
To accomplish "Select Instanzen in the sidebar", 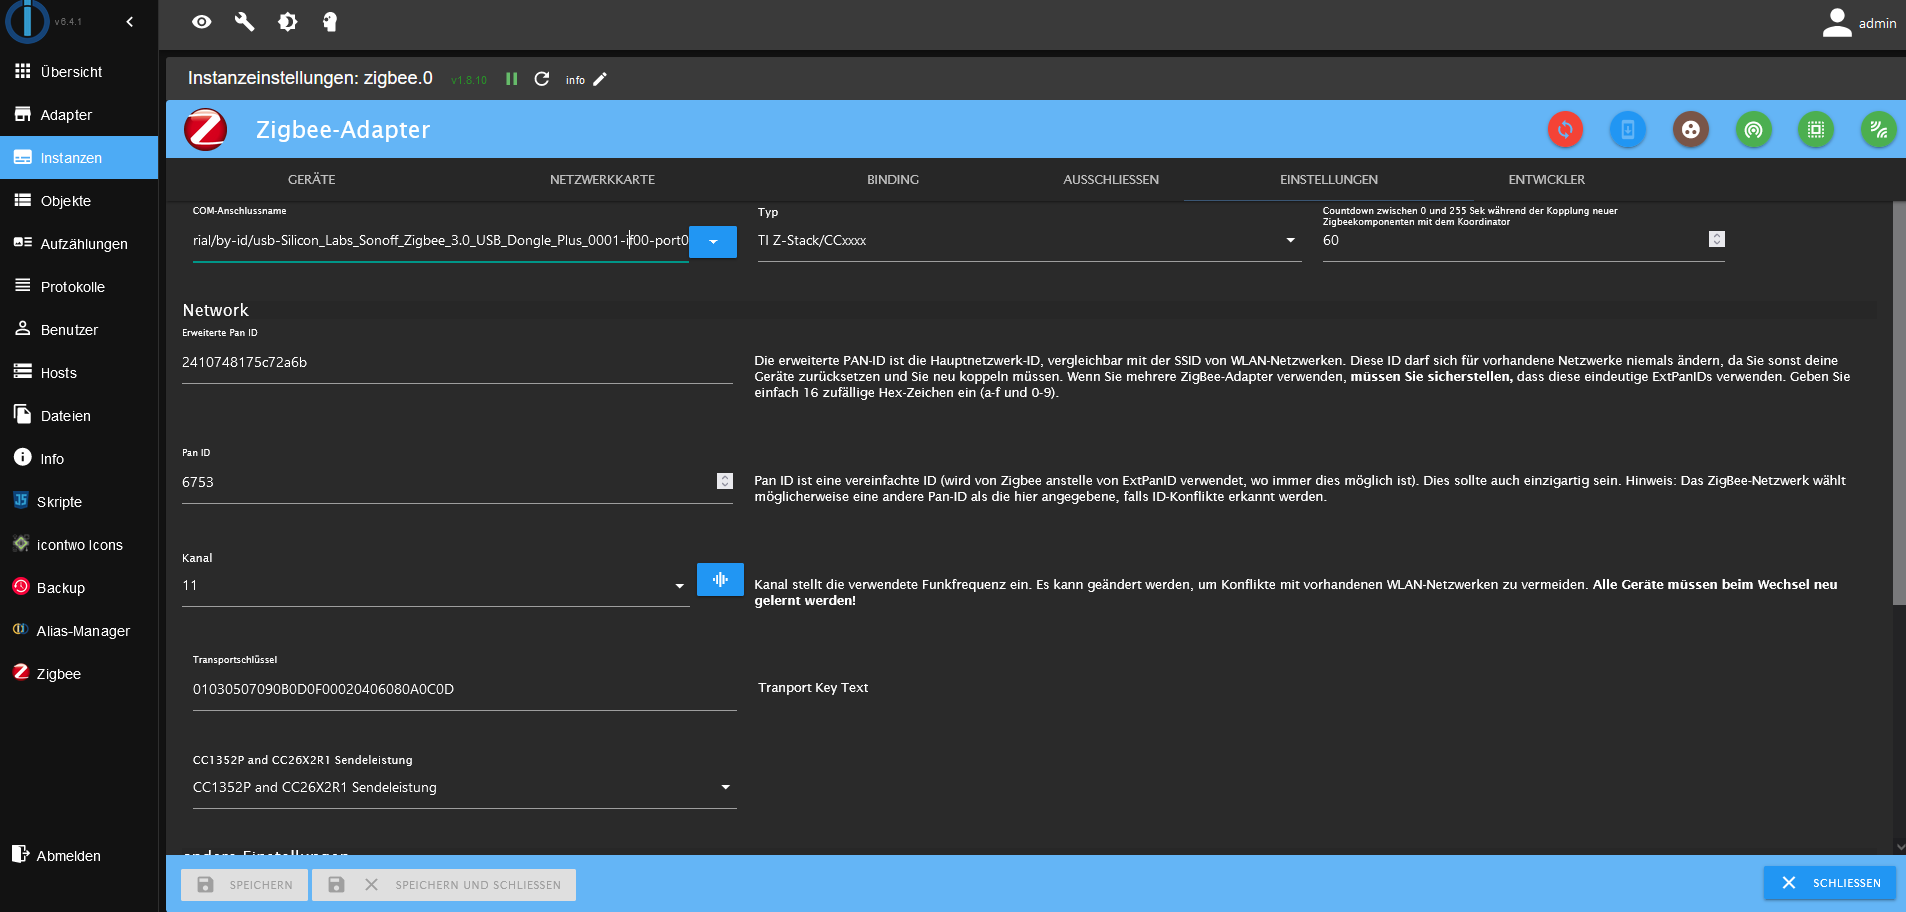I will pyautogui.click(x=79, y=158).
